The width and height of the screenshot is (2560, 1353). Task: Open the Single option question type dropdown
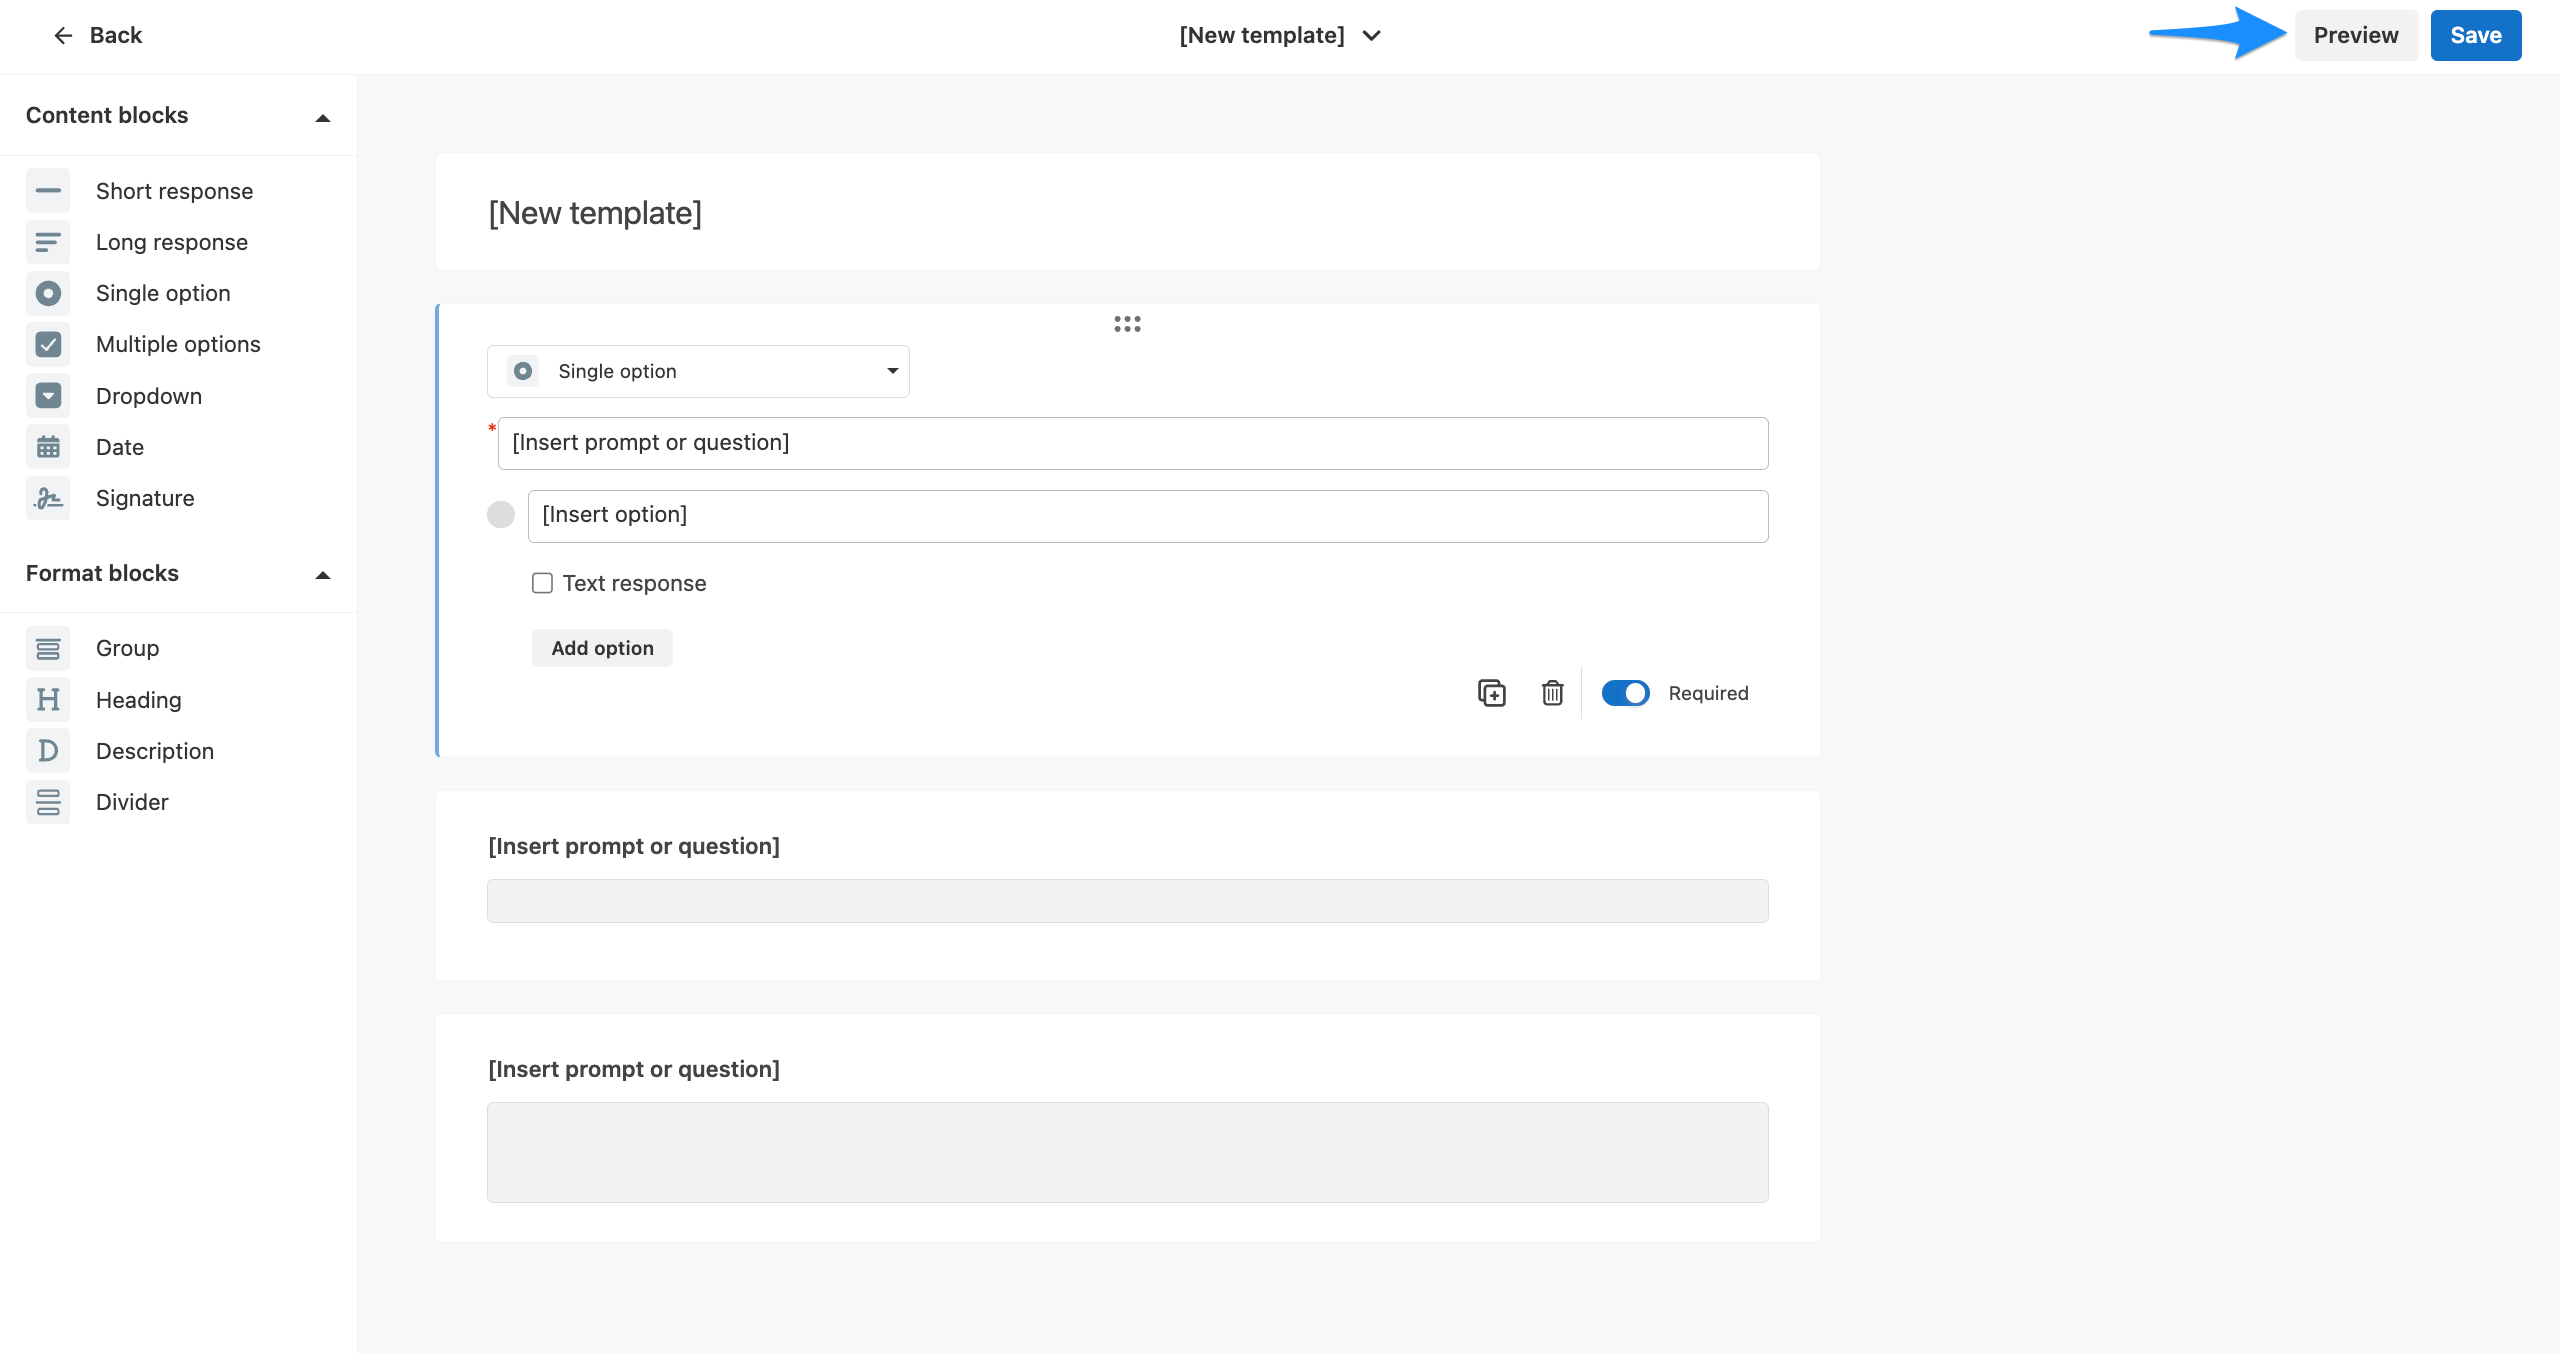pyautogui.click(x=698, y=371)
